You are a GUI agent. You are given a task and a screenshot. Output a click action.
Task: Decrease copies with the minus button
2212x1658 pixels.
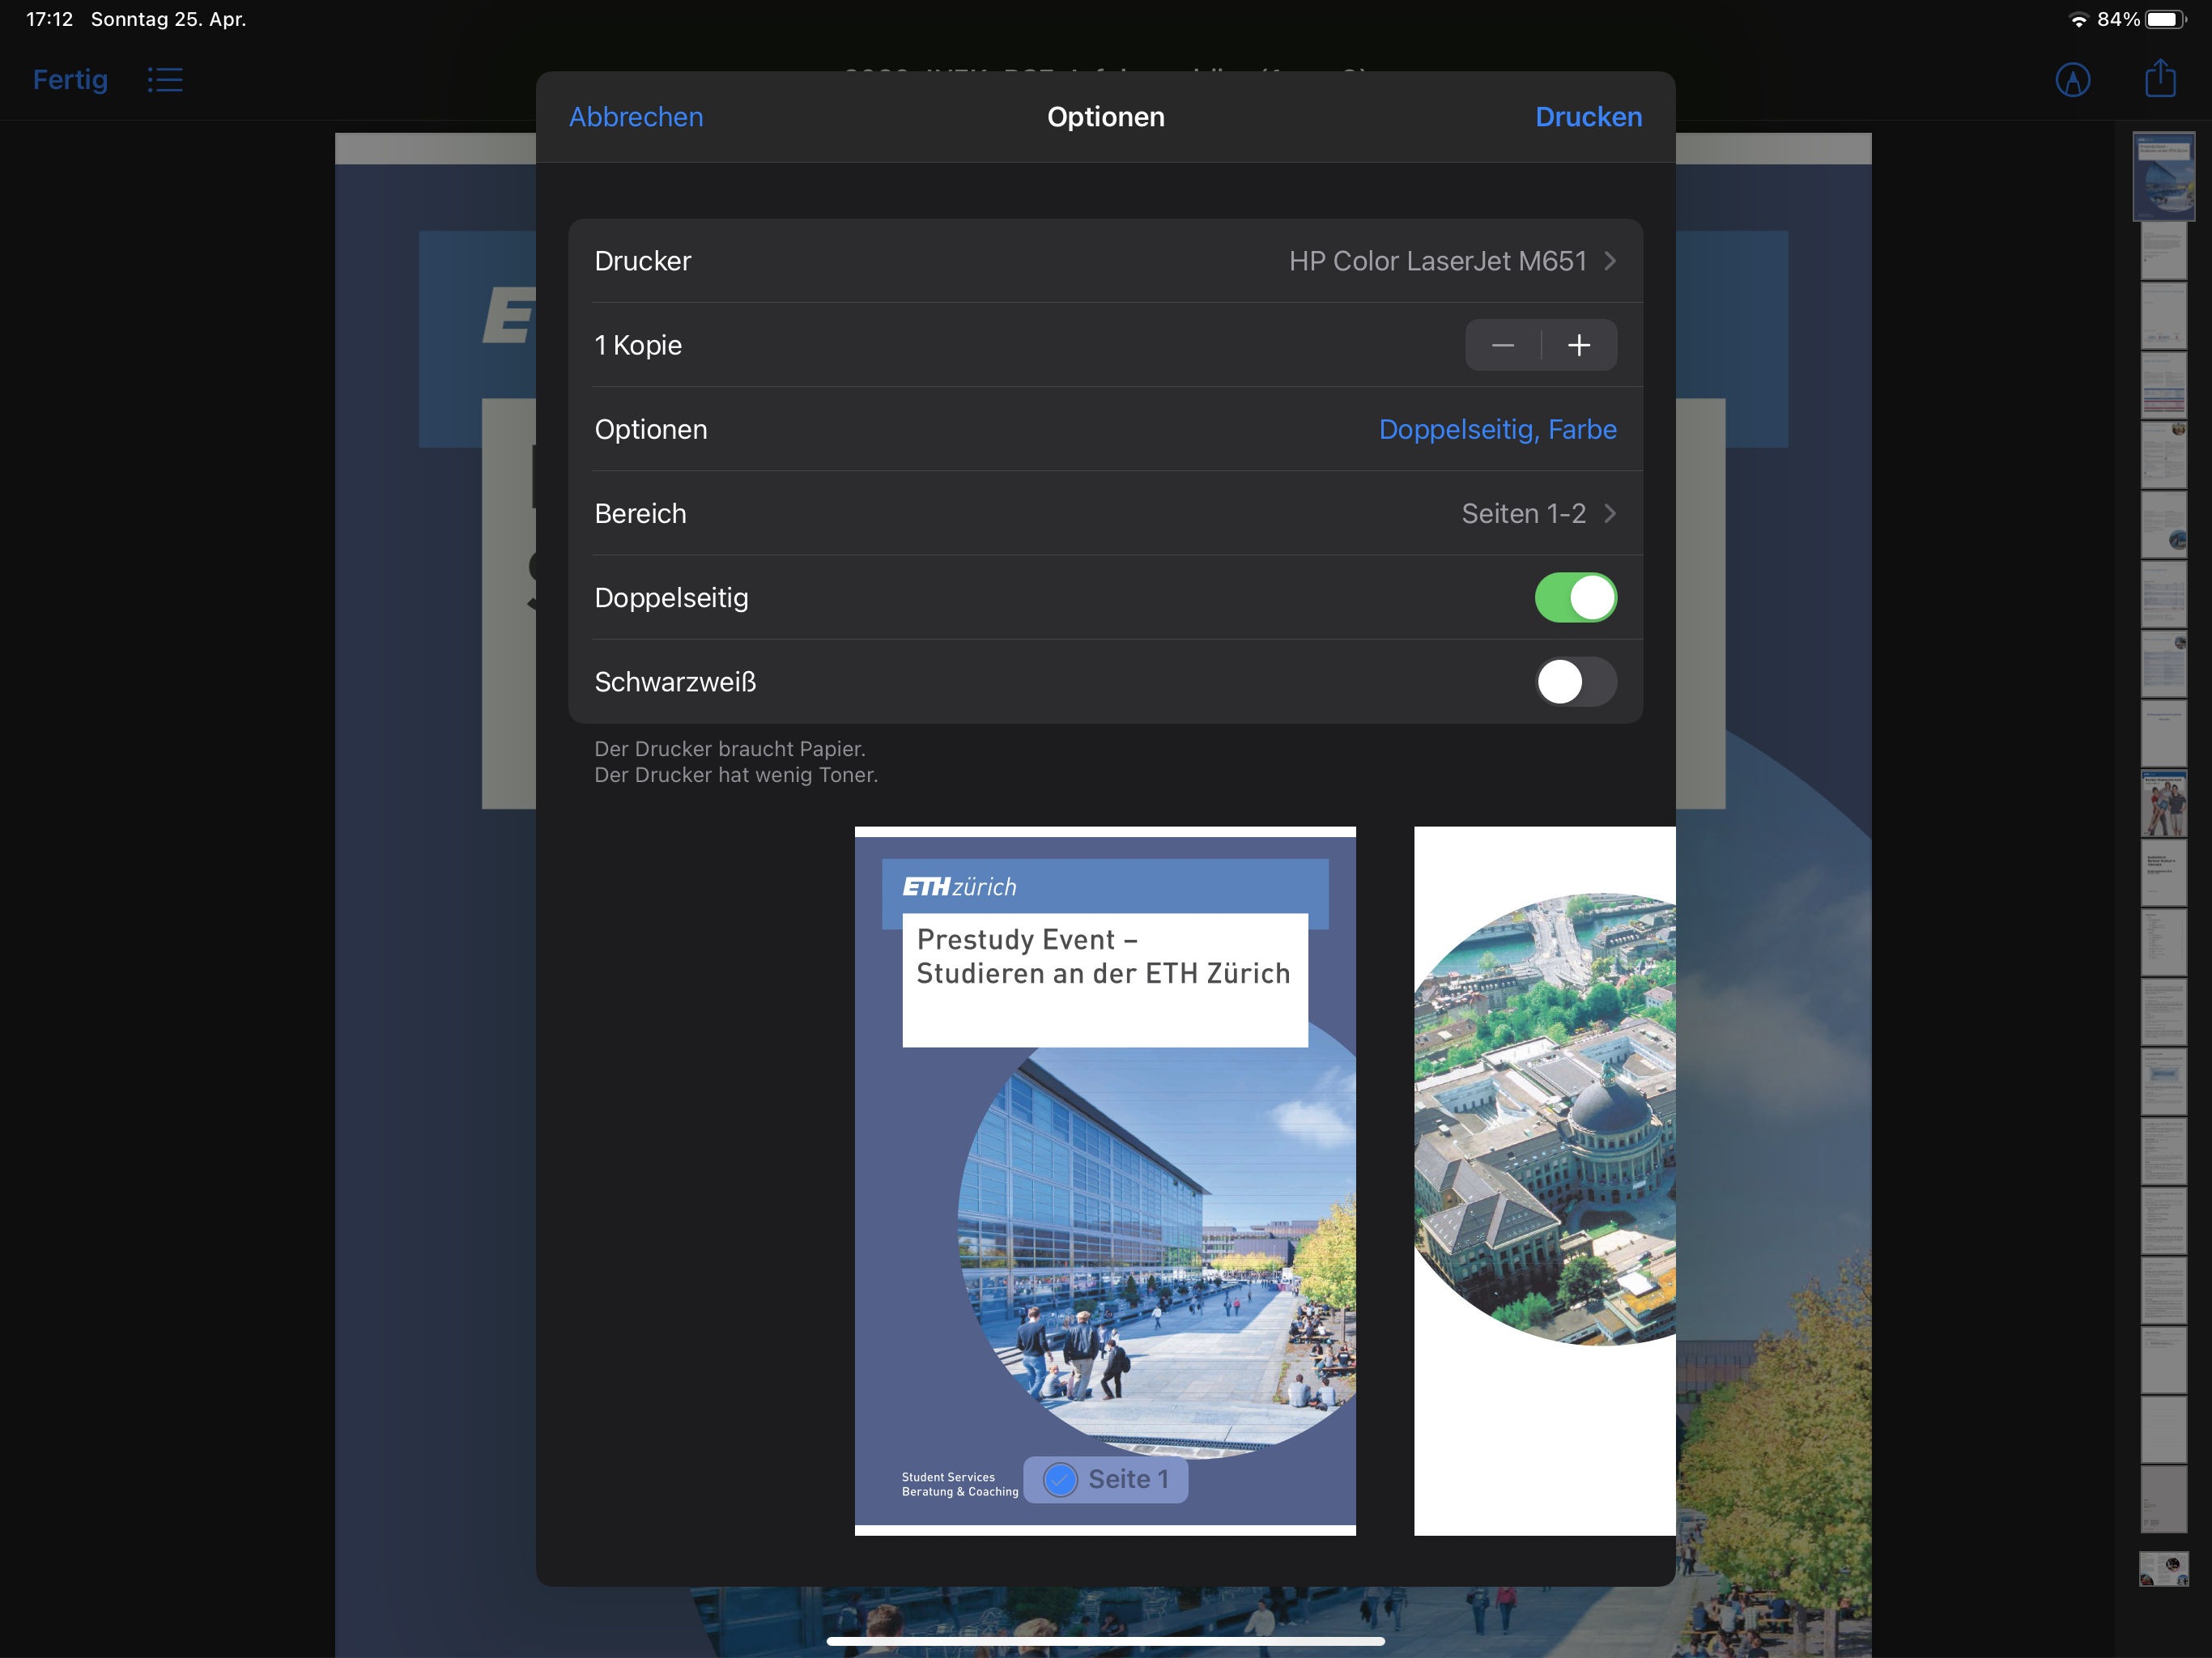point(1503,345)
